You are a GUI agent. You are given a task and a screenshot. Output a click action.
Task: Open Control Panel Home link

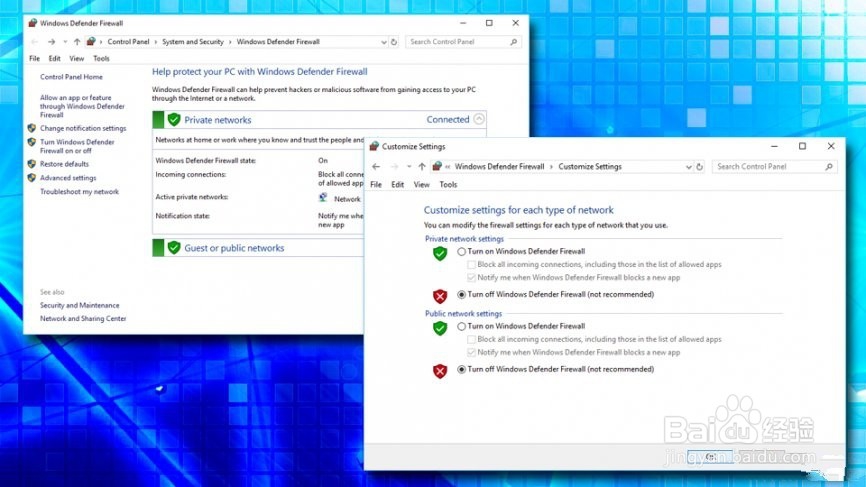click(x=71, y=77)
